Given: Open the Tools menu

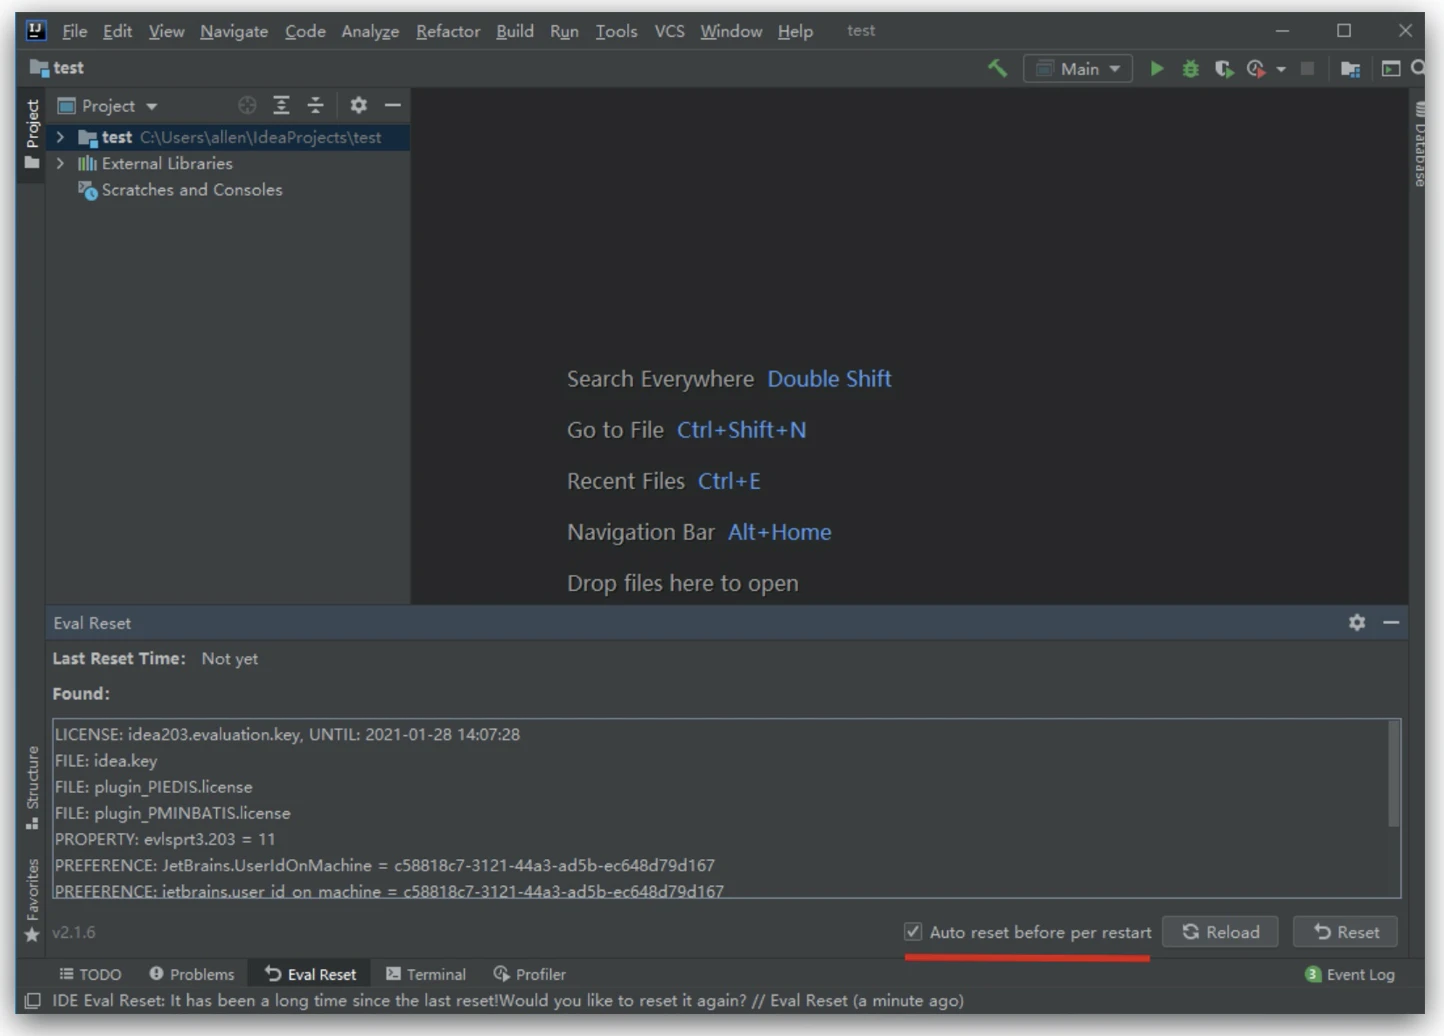Looking at the screenshot, I should pyautogui.click(x=616, y=31).
